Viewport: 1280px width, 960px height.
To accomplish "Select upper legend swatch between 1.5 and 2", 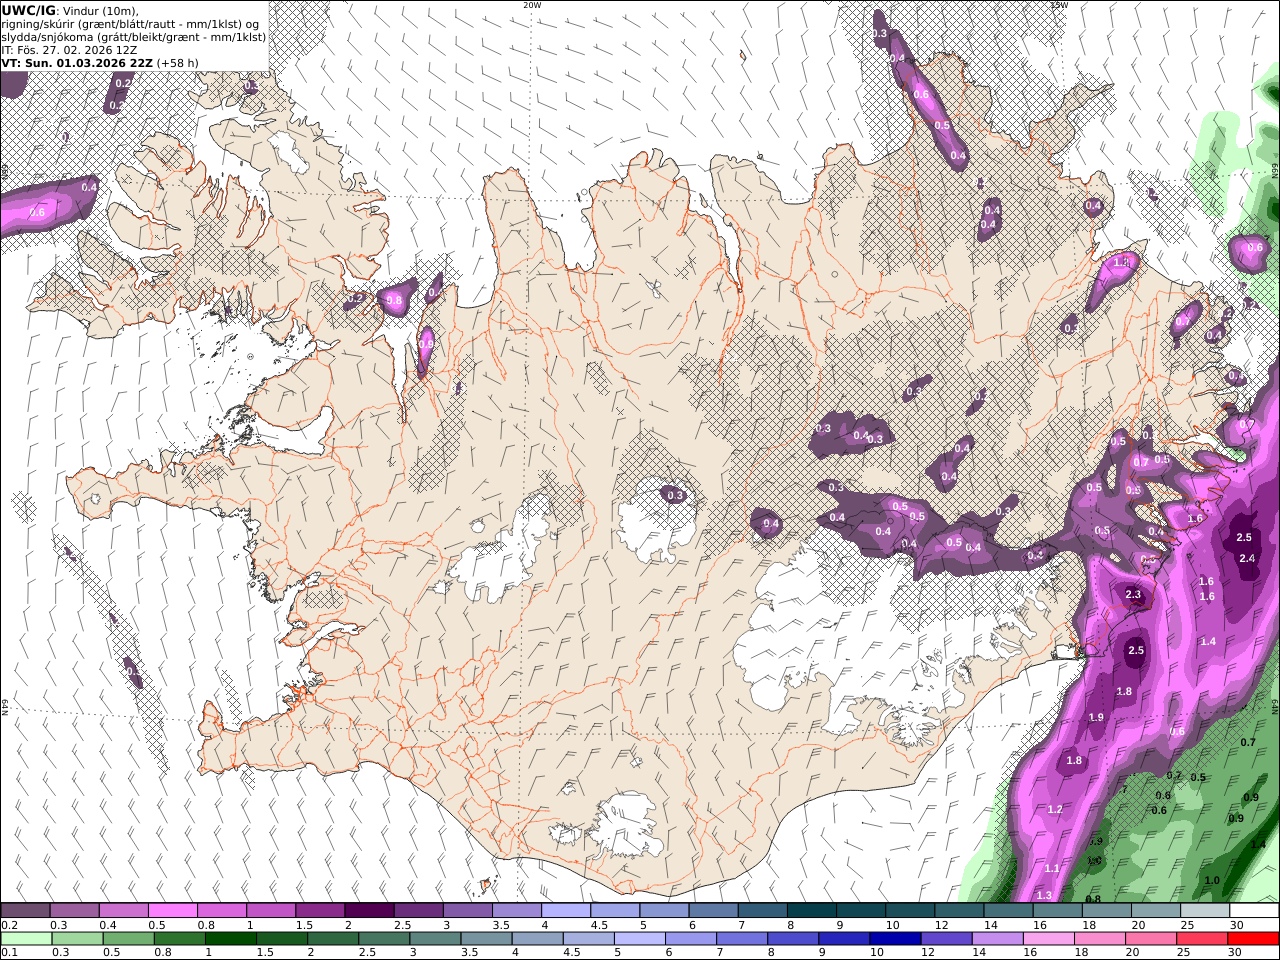I will [x=320, y=911].
